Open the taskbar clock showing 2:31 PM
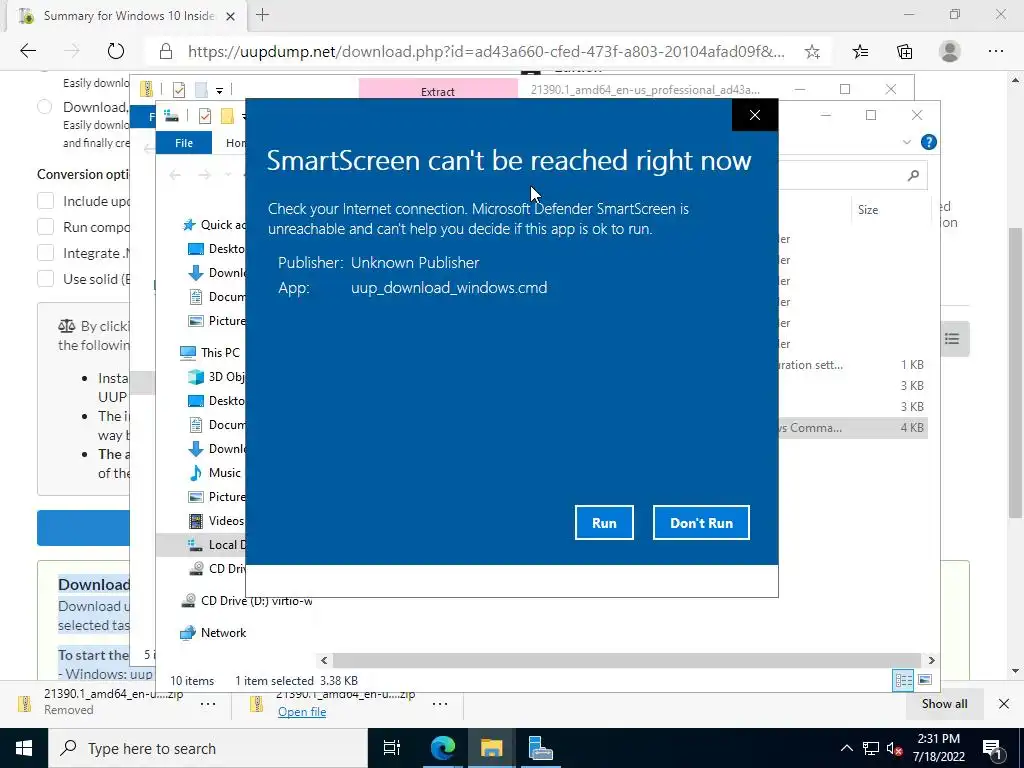Image resolution: width=1024 pixels, height=768 pixels. 940,748
